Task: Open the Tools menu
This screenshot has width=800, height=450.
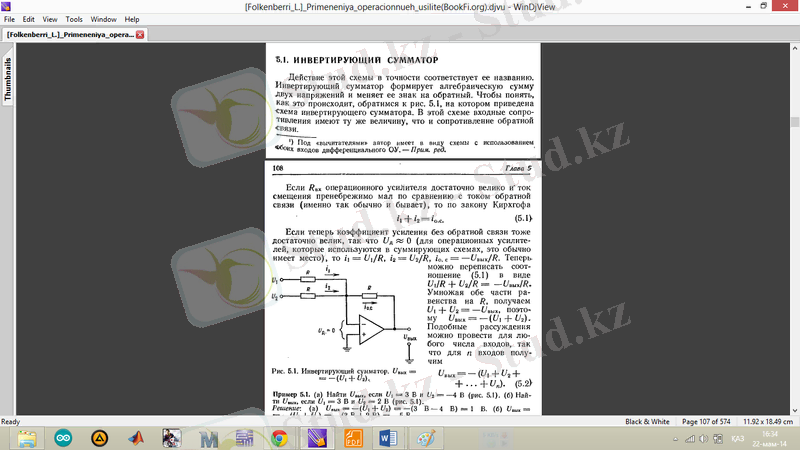Action: (75, 19)
